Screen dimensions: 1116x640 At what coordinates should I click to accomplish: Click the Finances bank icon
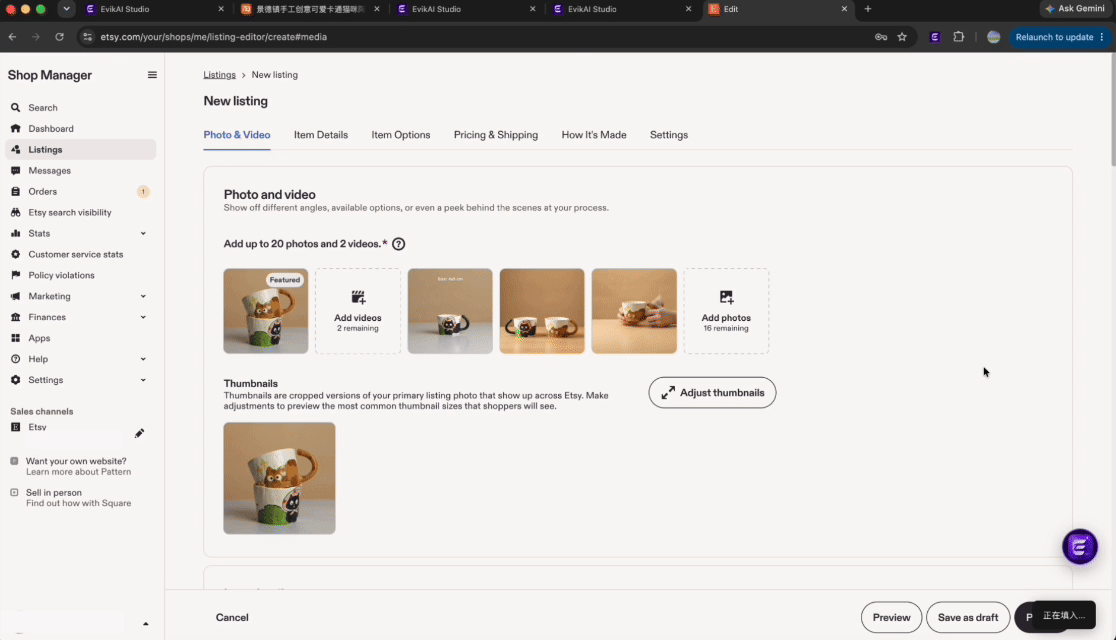tap(15, 317)
